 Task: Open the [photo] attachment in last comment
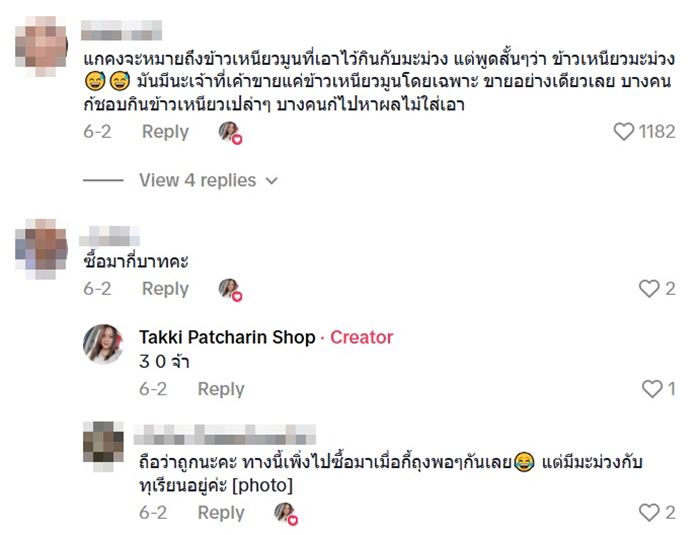(x=262, y=485)
